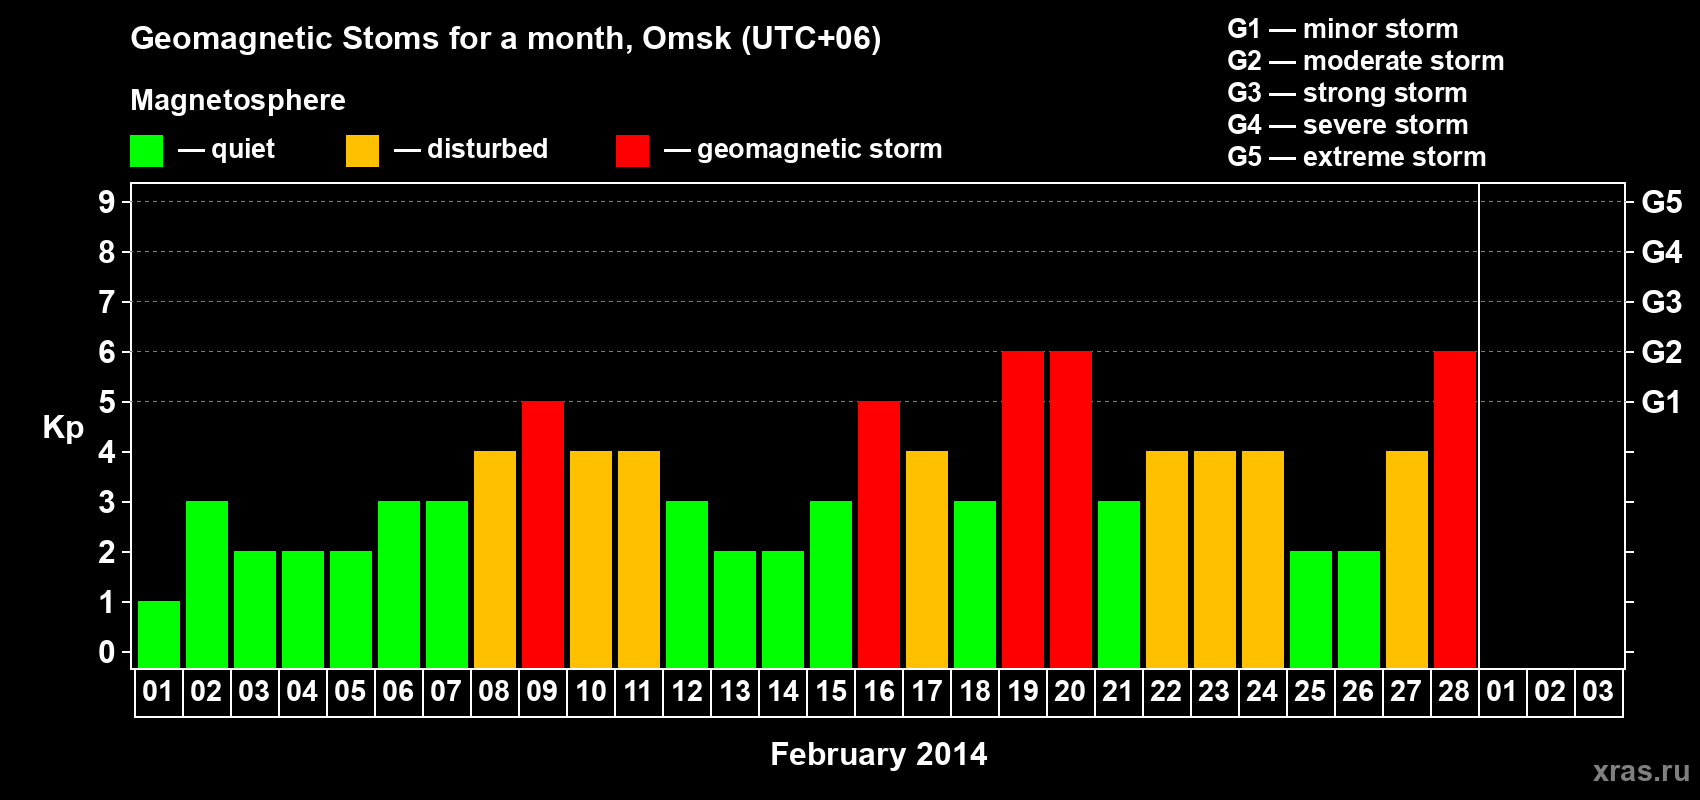Screen dimensions: 1700x800
Task: Click the right-axis label G2
Action: pos(1662,352)
